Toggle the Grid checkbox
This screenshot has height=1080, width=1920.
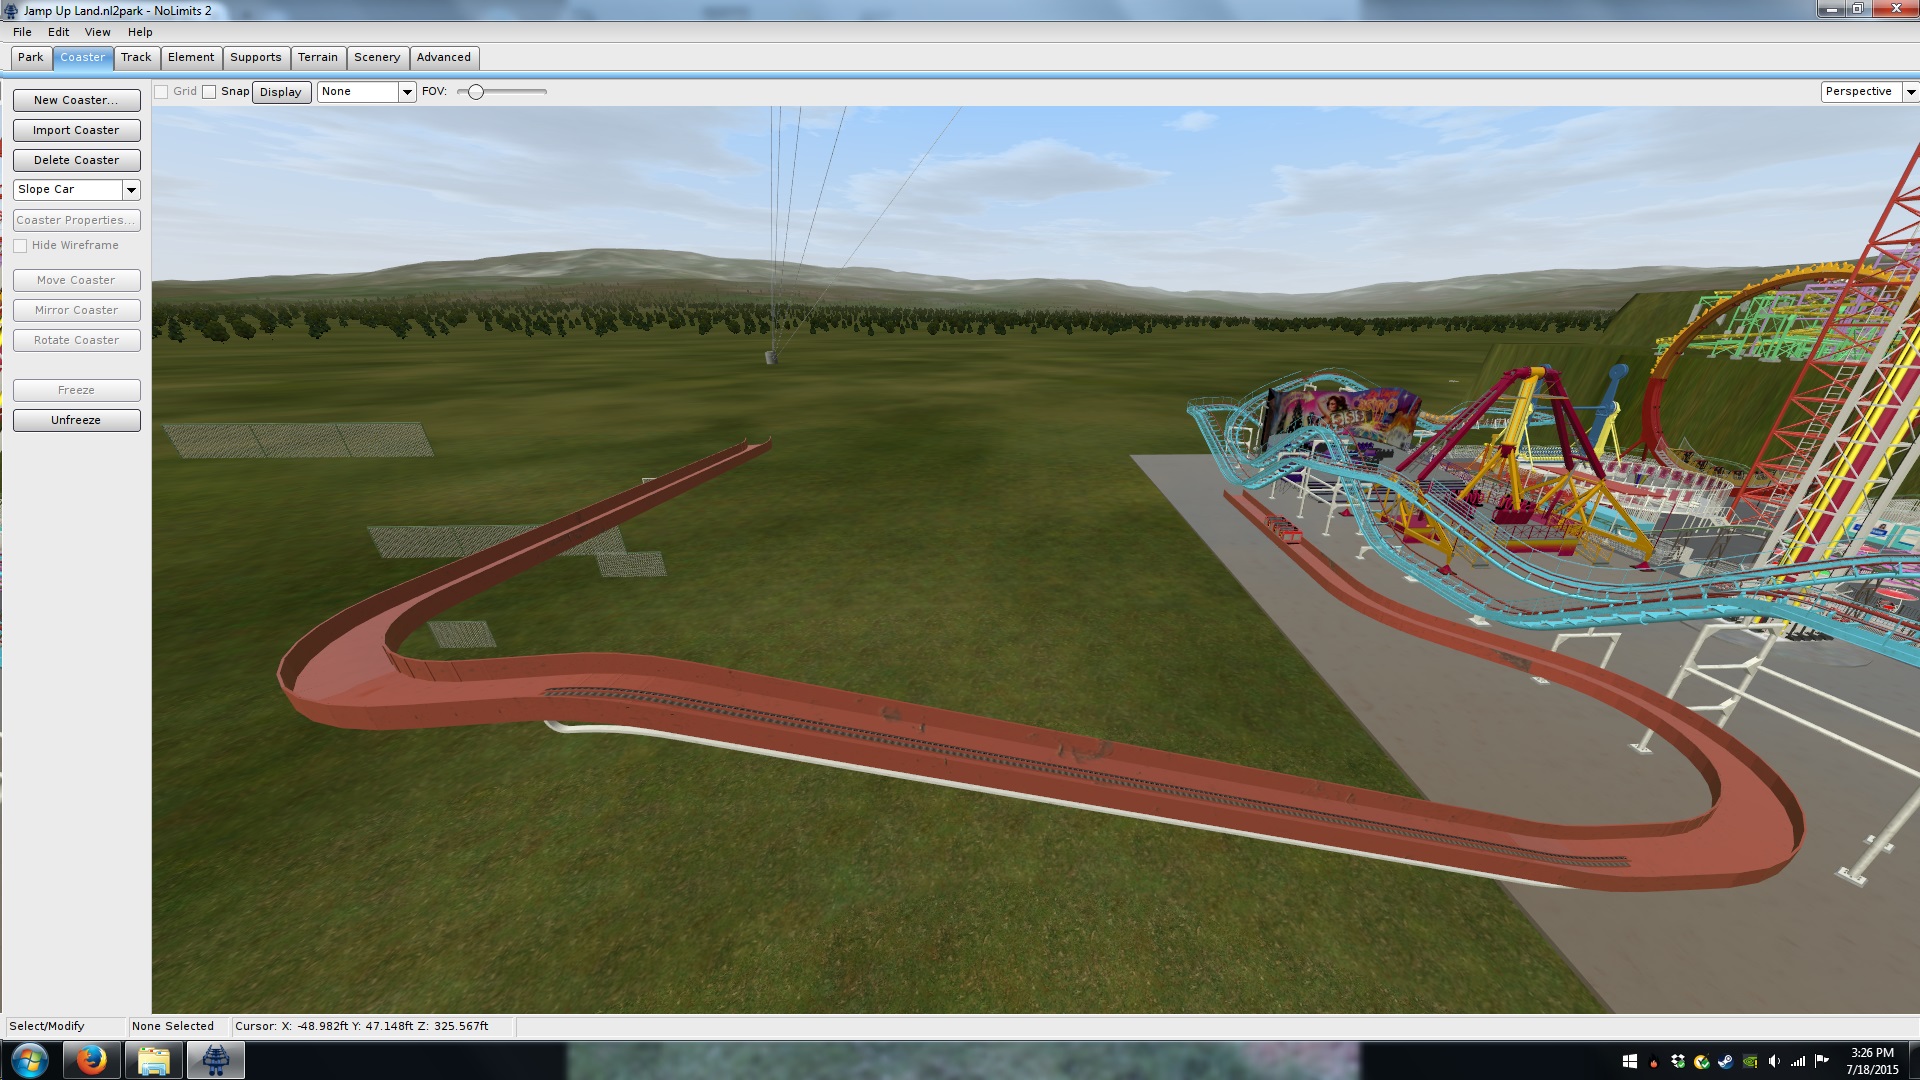pyautogui.click(x=161, y=92)
